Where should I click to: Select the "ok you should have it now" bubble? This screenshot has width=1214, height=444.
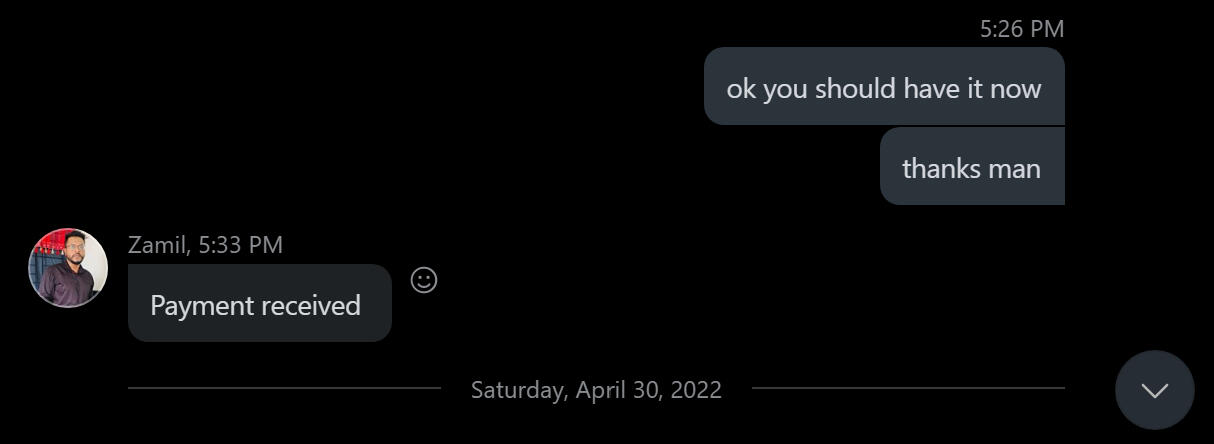(883, 86)
